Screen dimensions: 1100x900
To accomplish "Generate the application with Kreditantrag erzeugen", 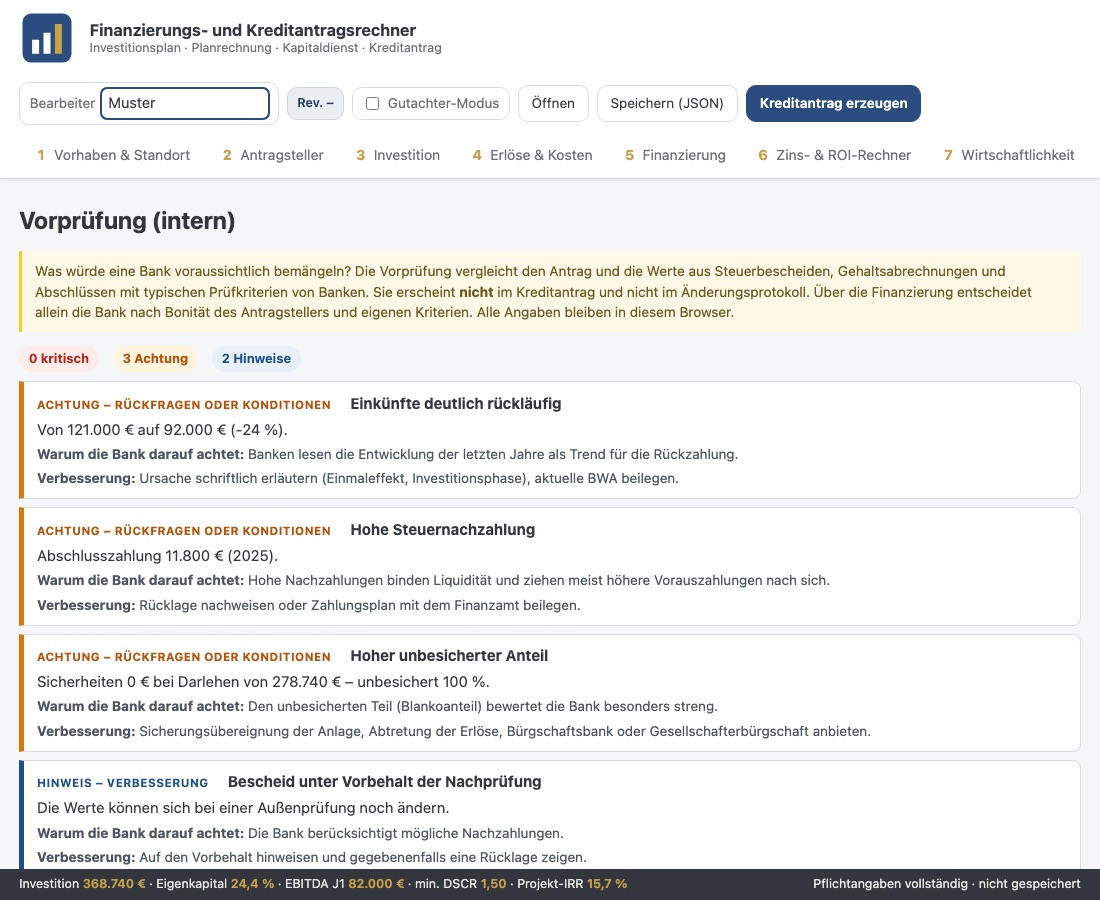I will (x=833, y=104).
